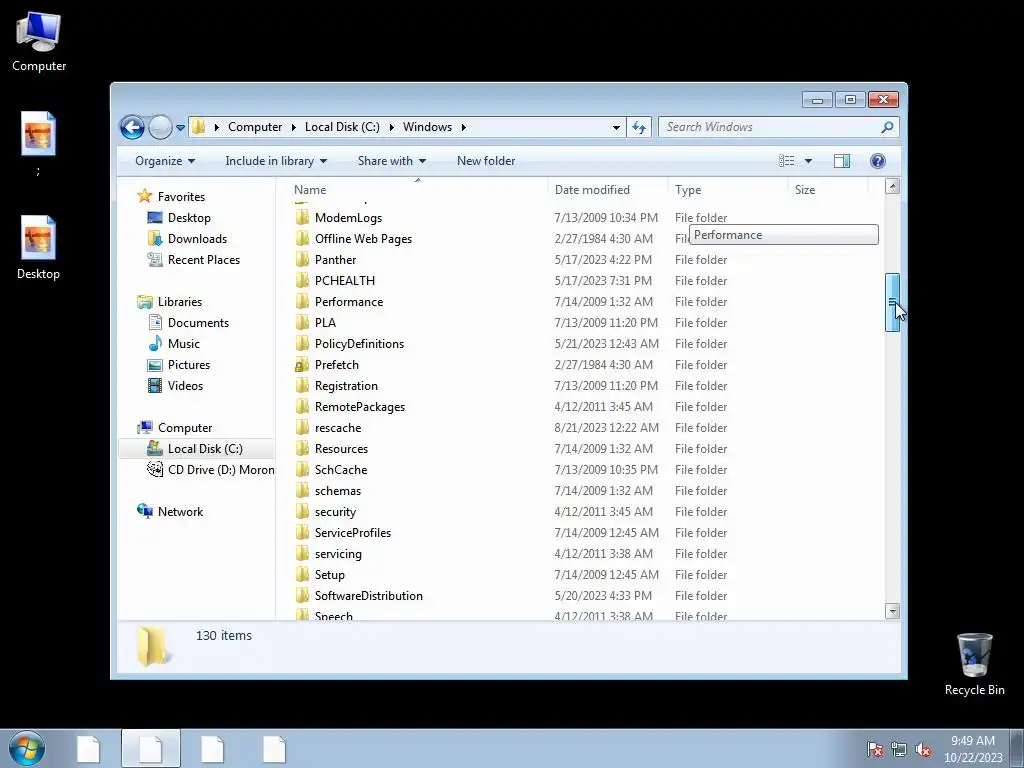
Task: Click scrollbar down arrow in file list
Action: 892,611
